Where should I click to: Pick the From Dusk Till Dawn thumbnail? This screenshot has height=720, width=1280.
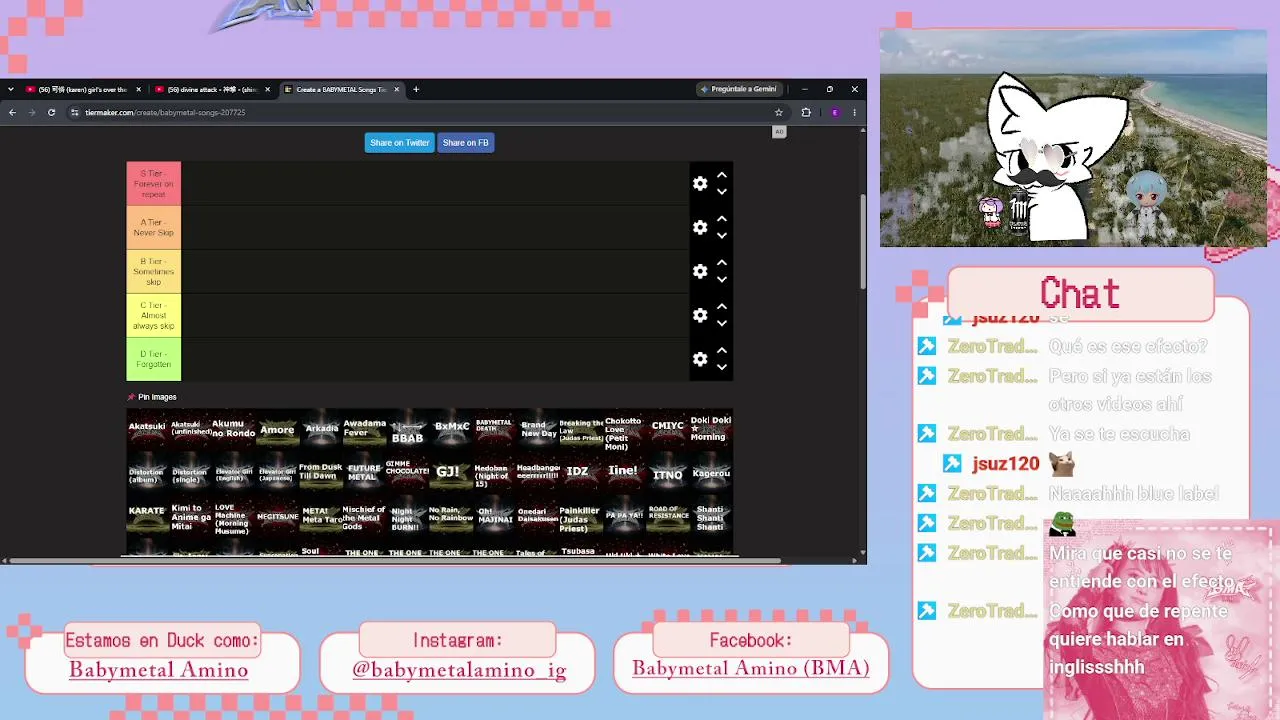(x=321, y=471)
